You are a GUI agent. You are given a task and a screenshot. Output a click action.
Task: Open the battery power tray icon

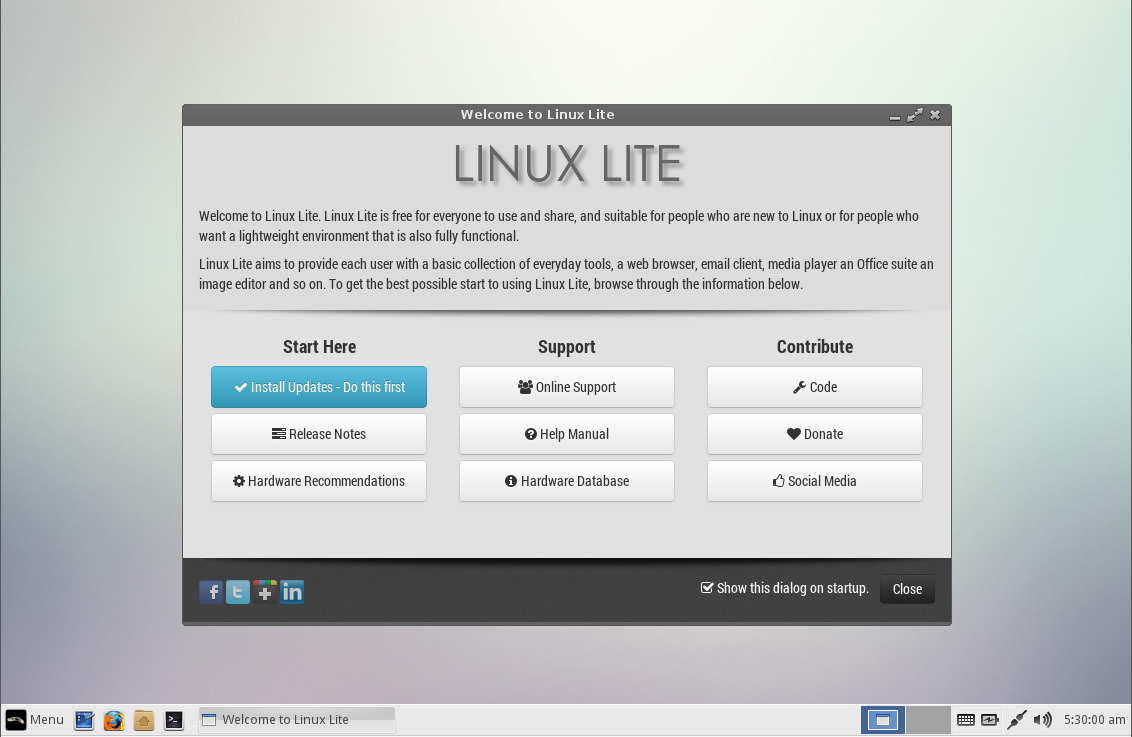point(990,720)
